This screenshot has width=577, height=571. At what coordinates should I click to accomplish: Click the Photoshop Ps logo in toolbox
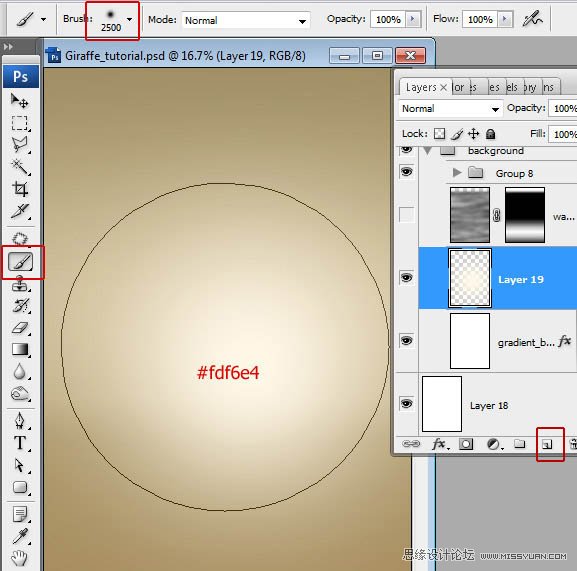tap(21, 77)
